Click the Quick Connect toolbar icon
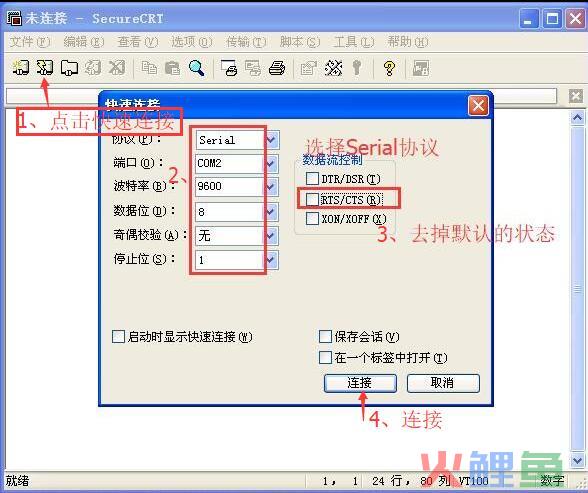 45,68
